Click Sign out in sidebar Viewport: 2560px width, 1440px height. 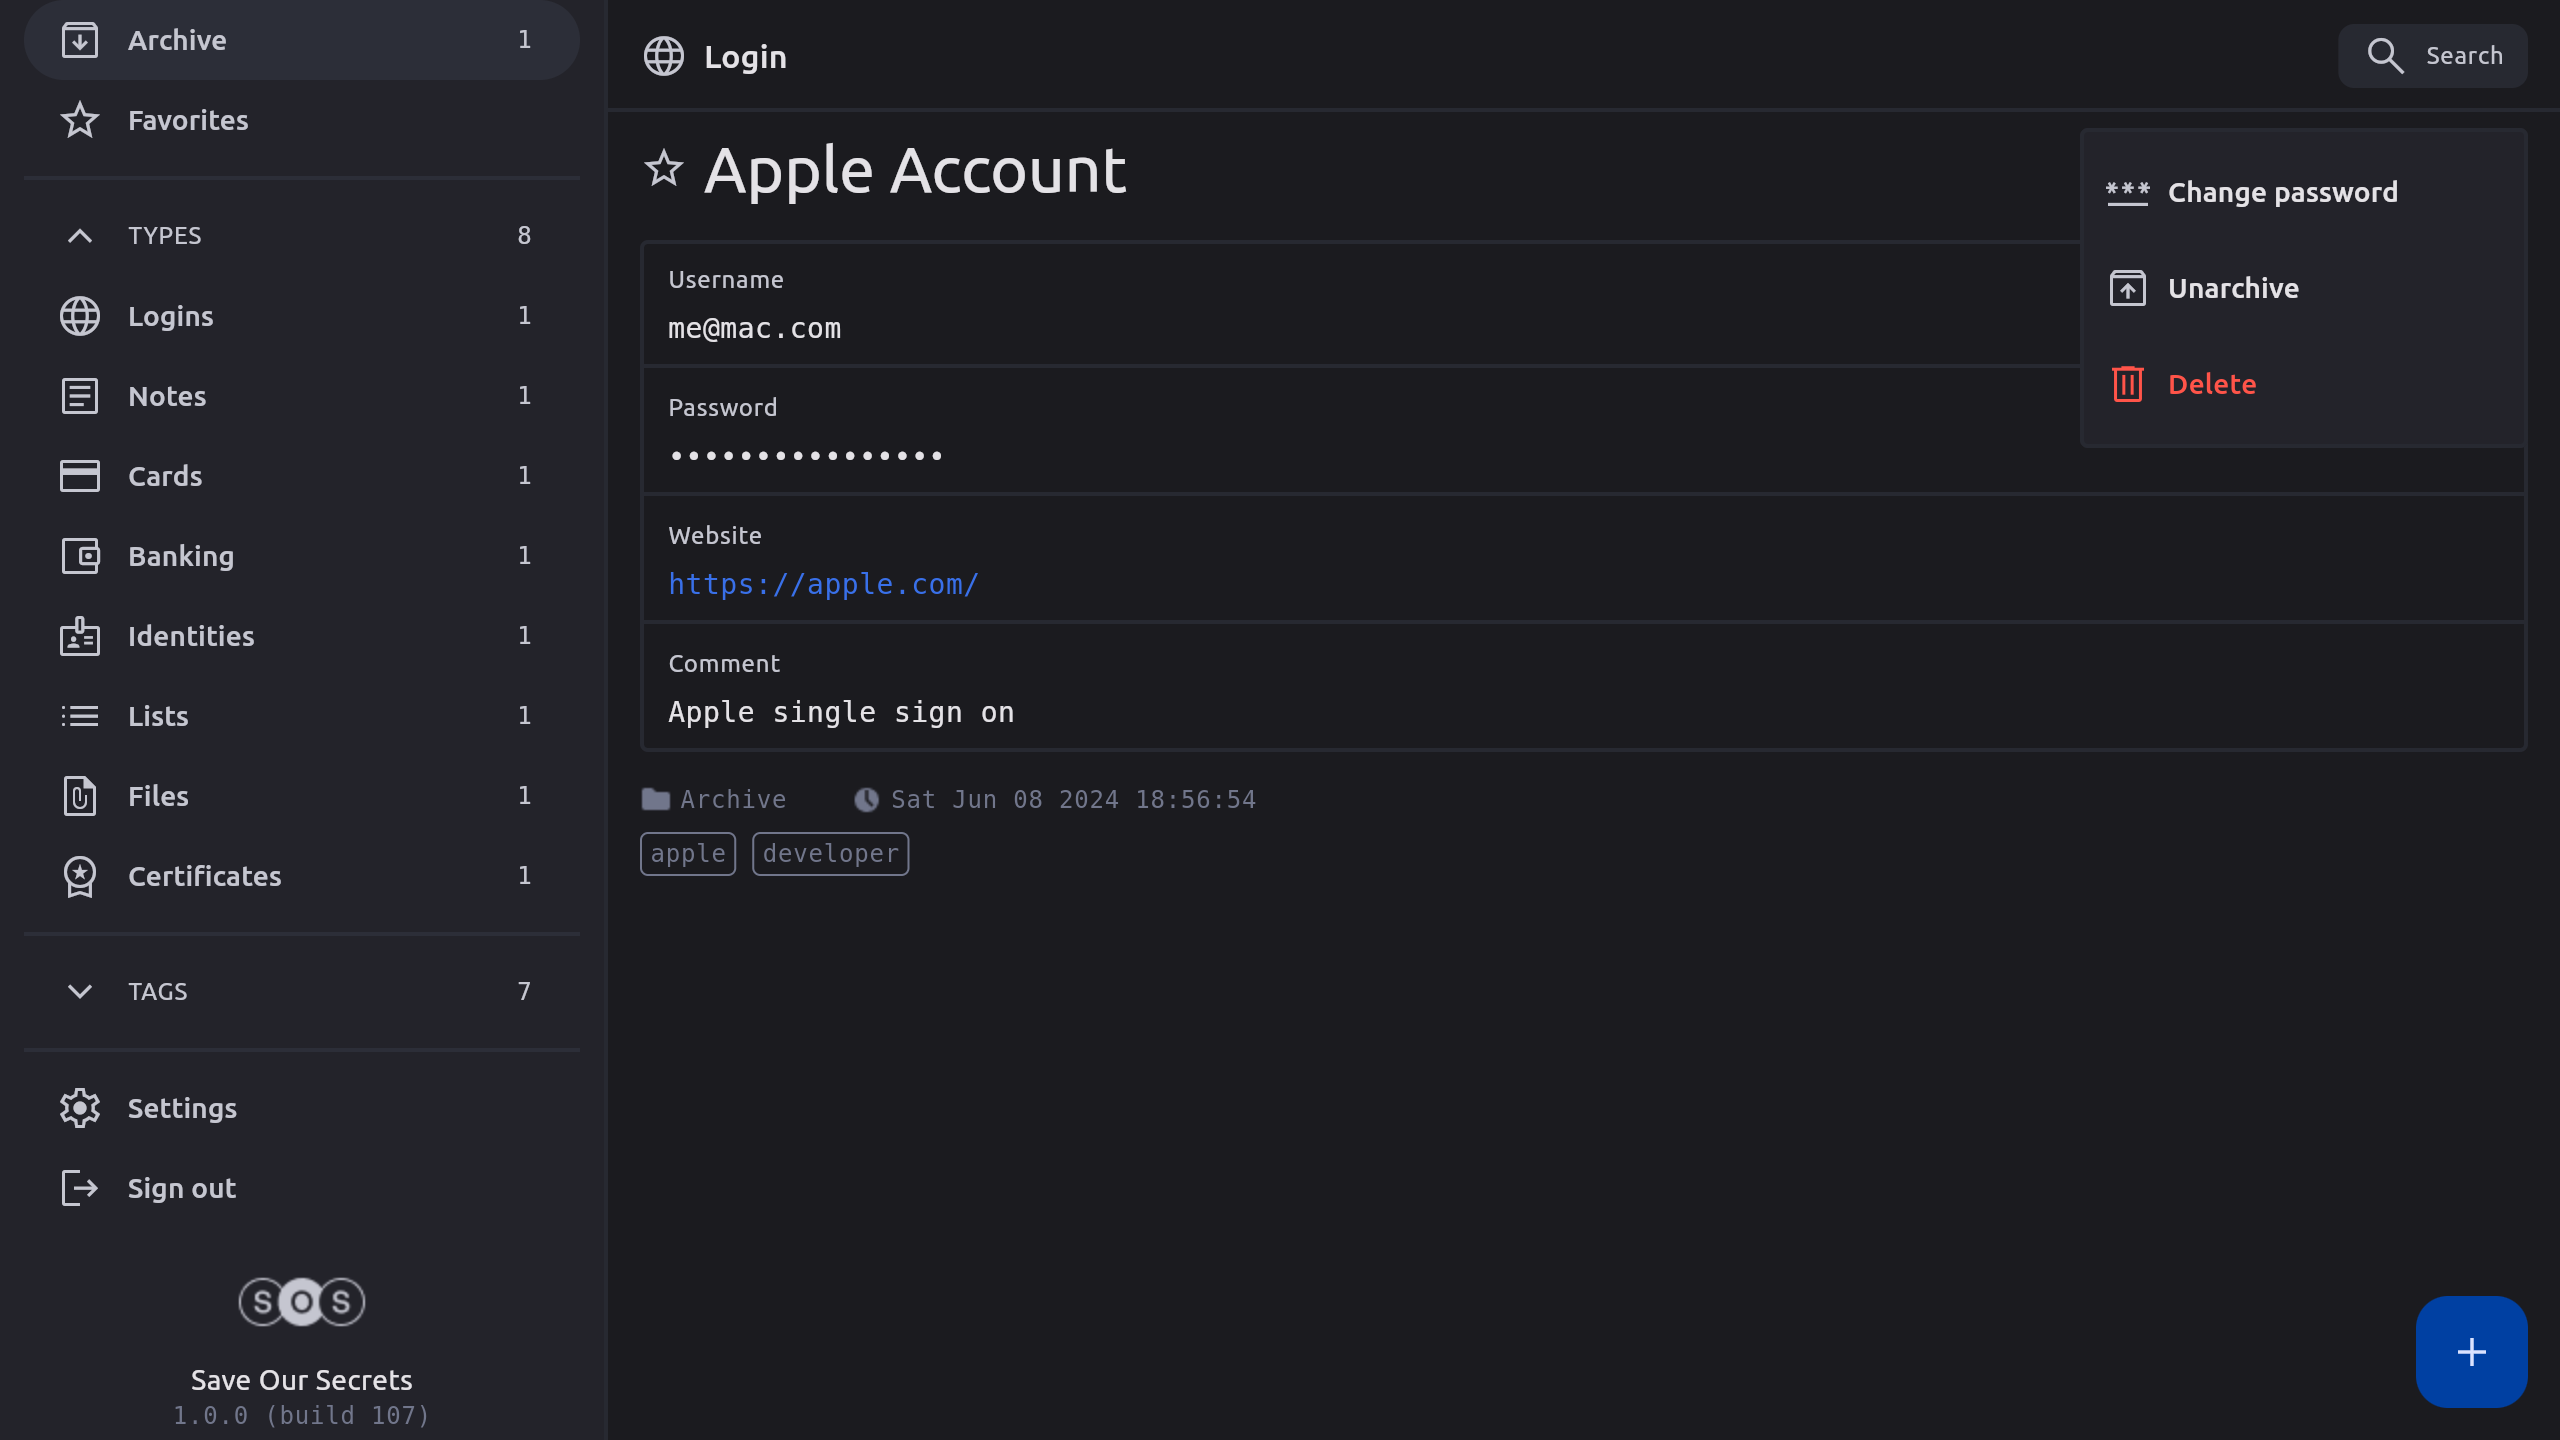[180, 1188]
